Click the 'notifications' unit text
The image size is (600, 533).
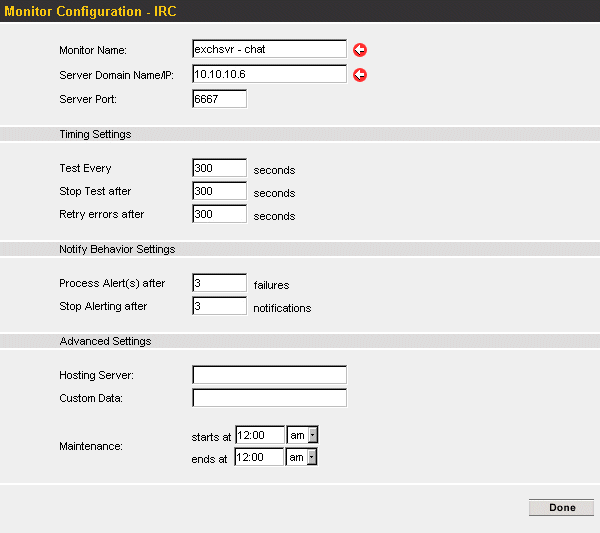click(282, 308)
